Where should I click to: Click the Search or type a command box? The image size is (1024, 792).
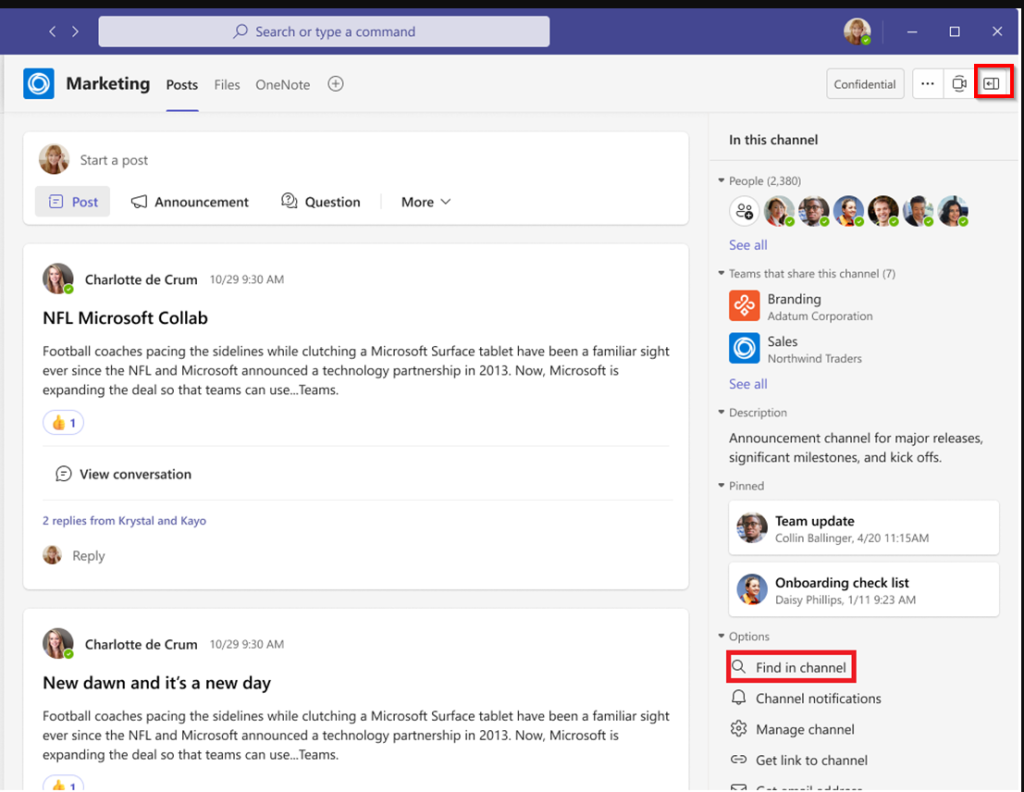pos(324,31)
